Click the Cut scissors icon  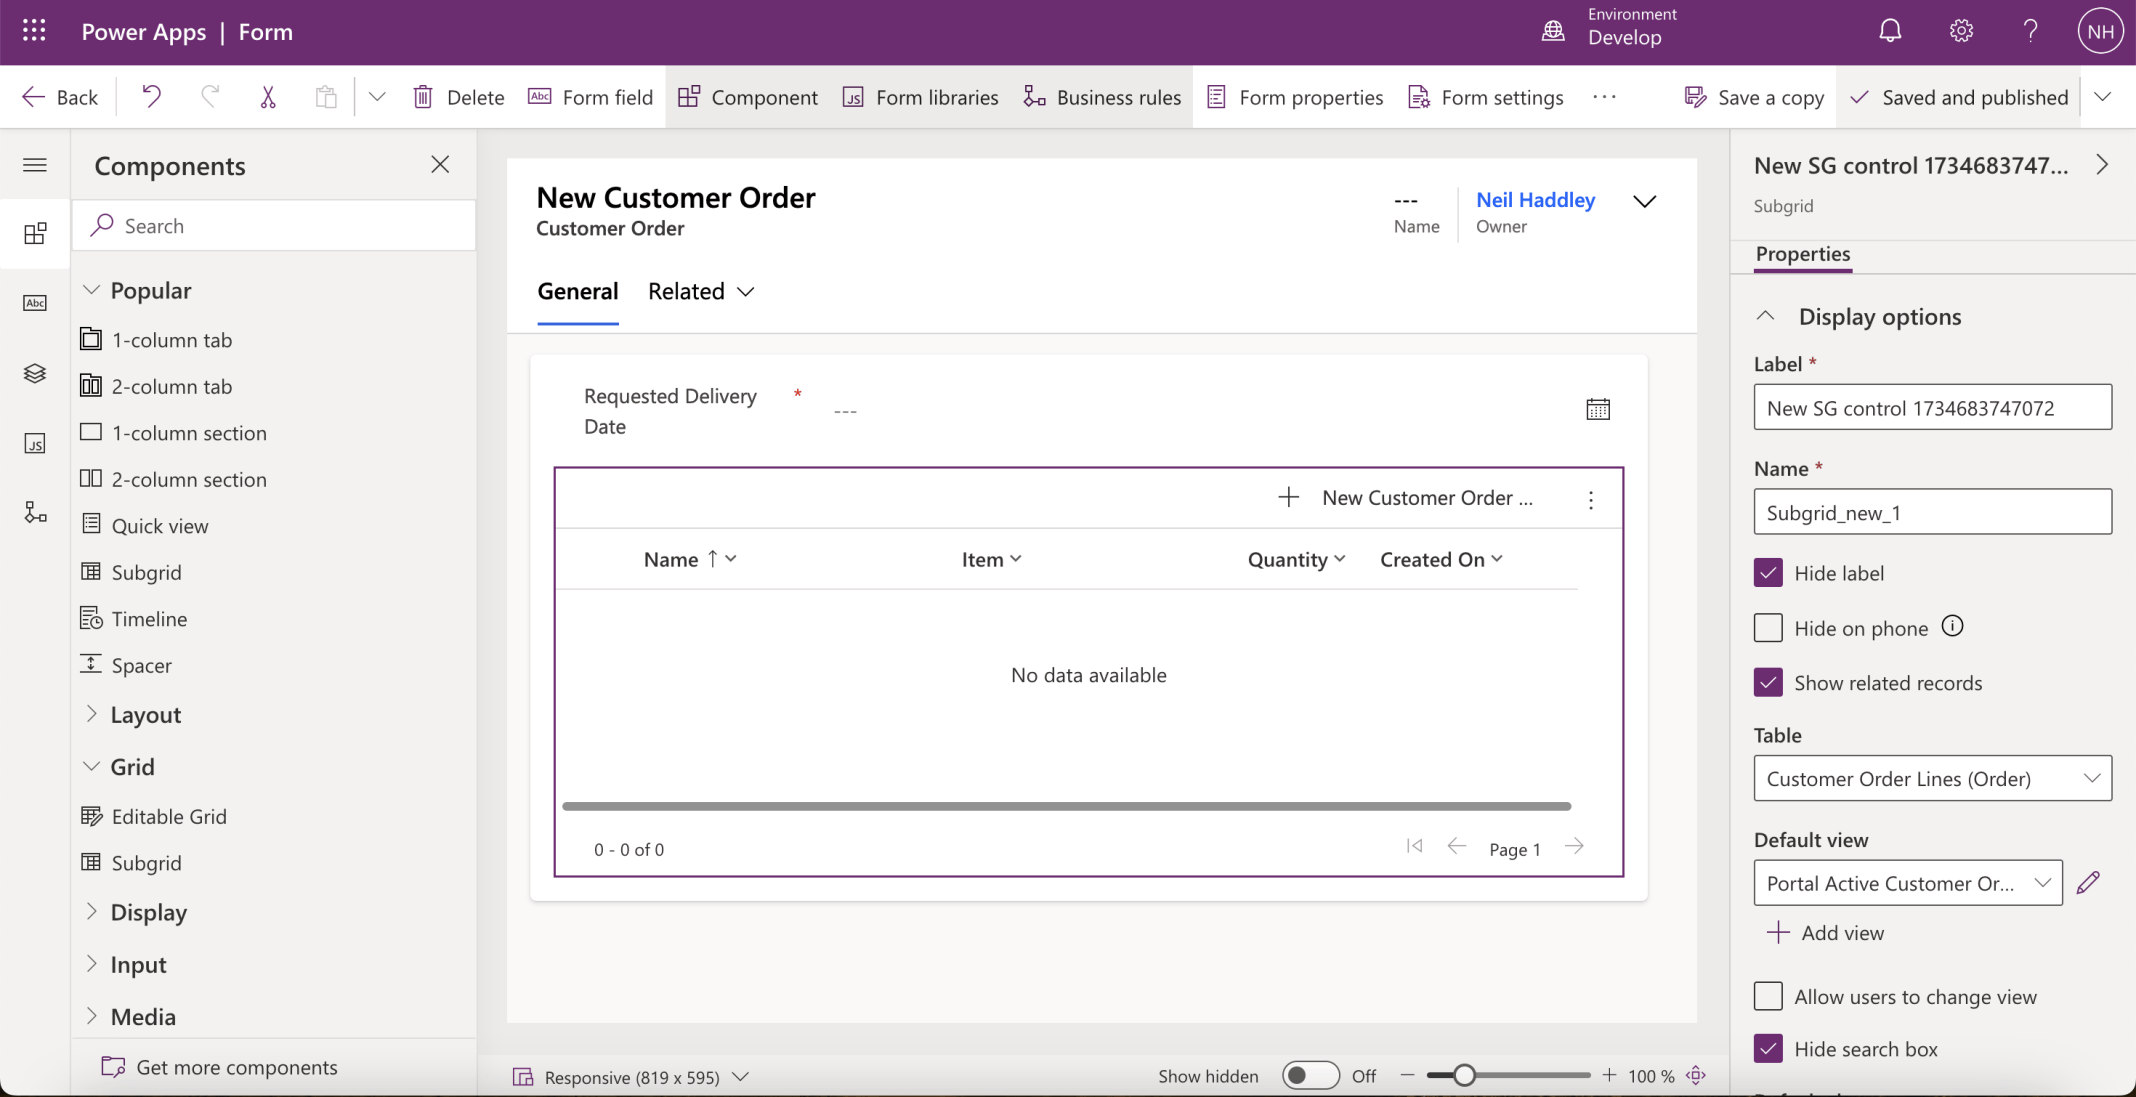[x=267, y=97]
